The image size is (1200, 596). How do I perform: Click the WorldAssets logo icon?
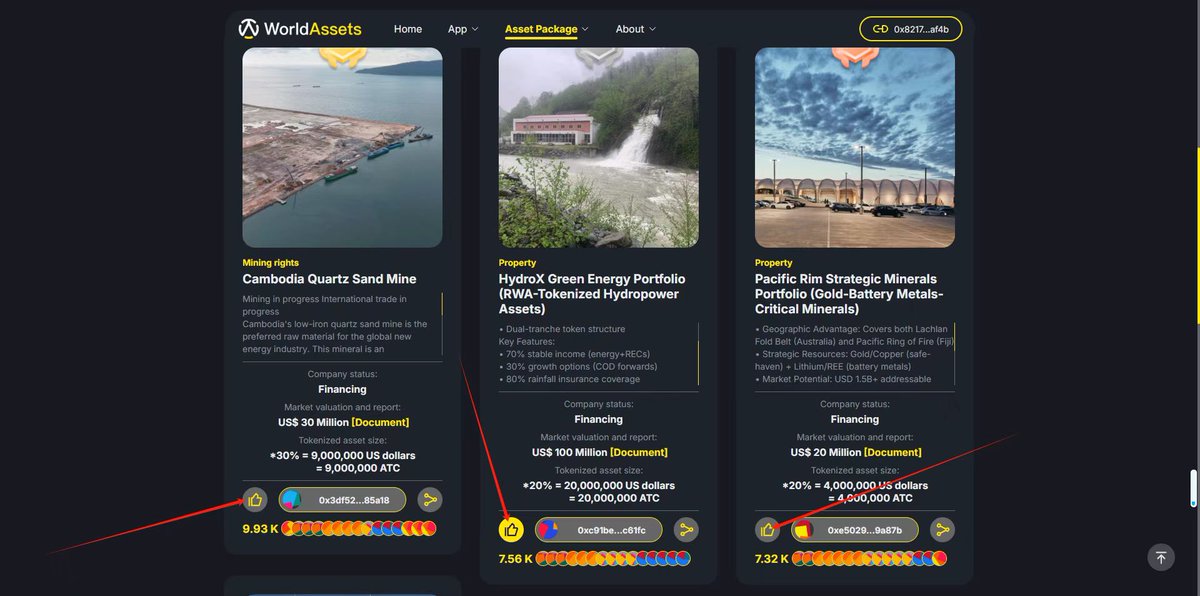[249, 29]
